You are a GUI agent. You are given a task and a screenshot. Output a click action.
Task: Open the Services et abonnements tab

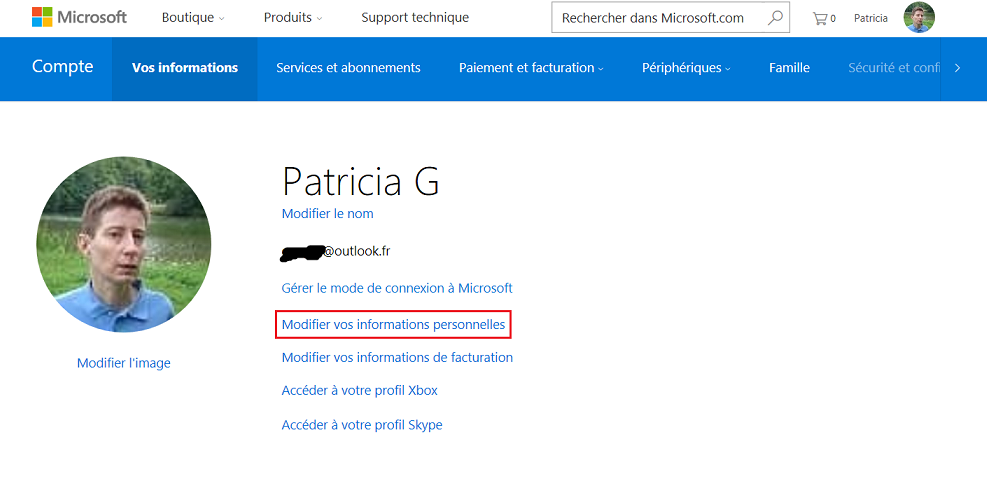point(348,68)
